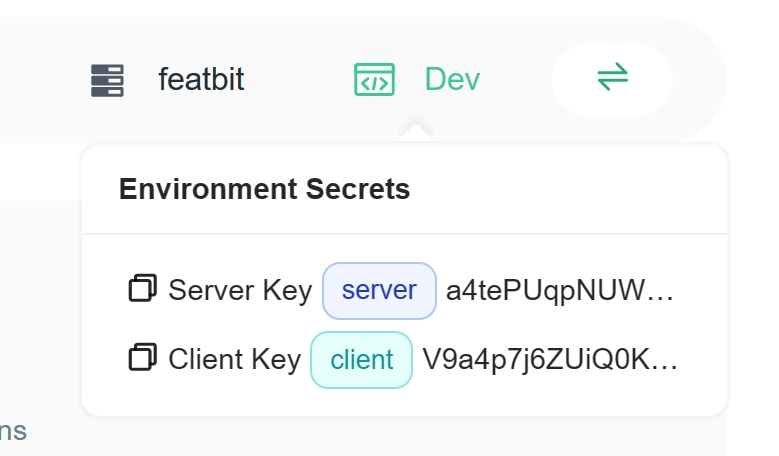This screenshot has width=779, height=456.
Task: Click the popover arrow pointer under Dev
Action: tap(416, 133)
